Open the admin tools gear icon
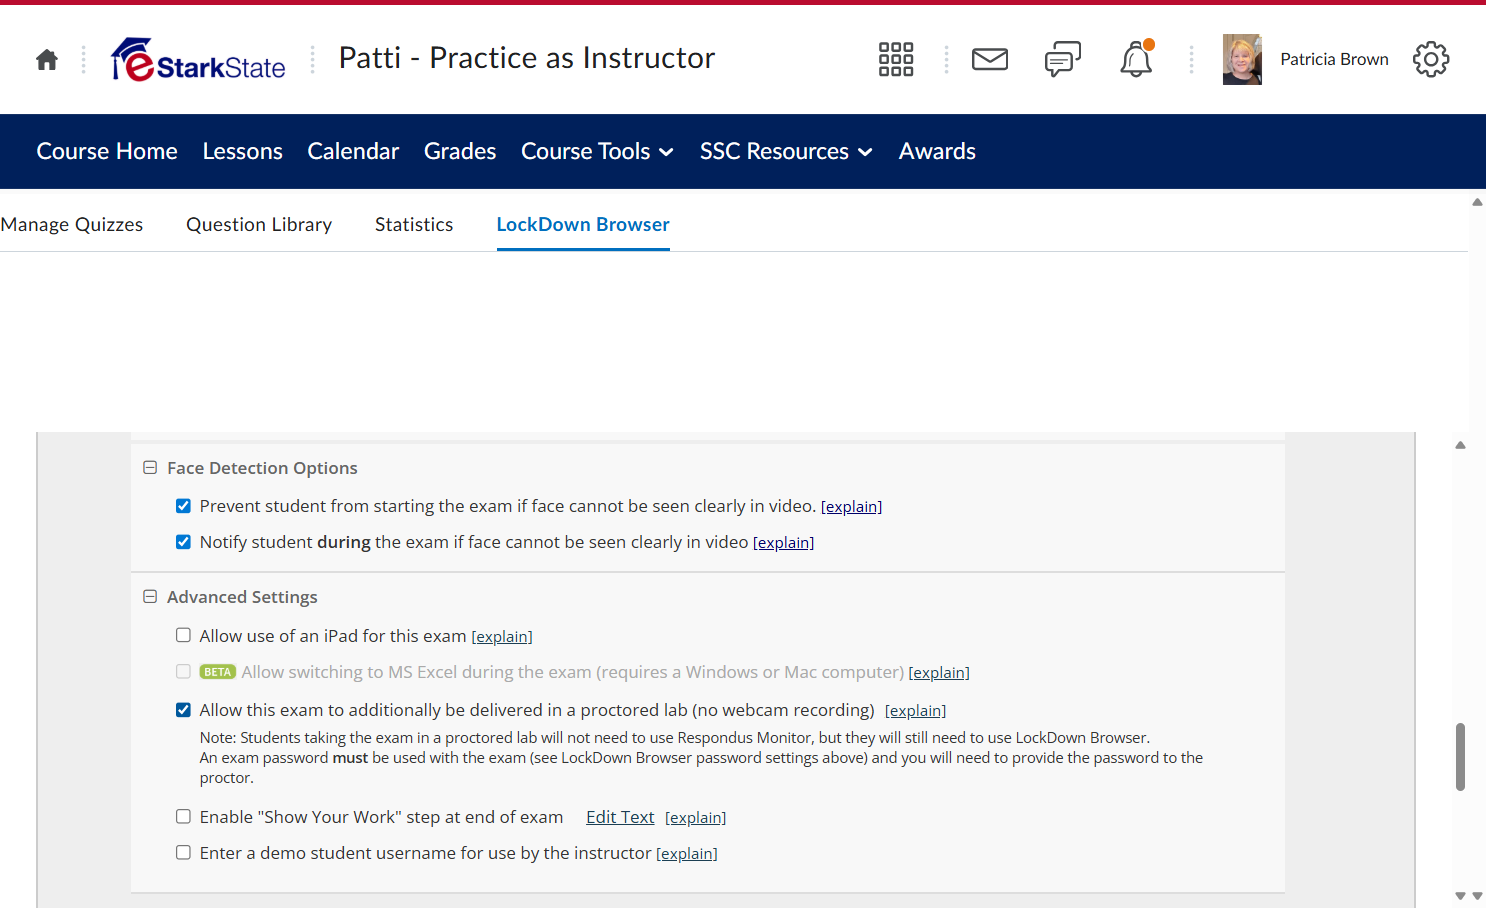 pos(1431,60)
